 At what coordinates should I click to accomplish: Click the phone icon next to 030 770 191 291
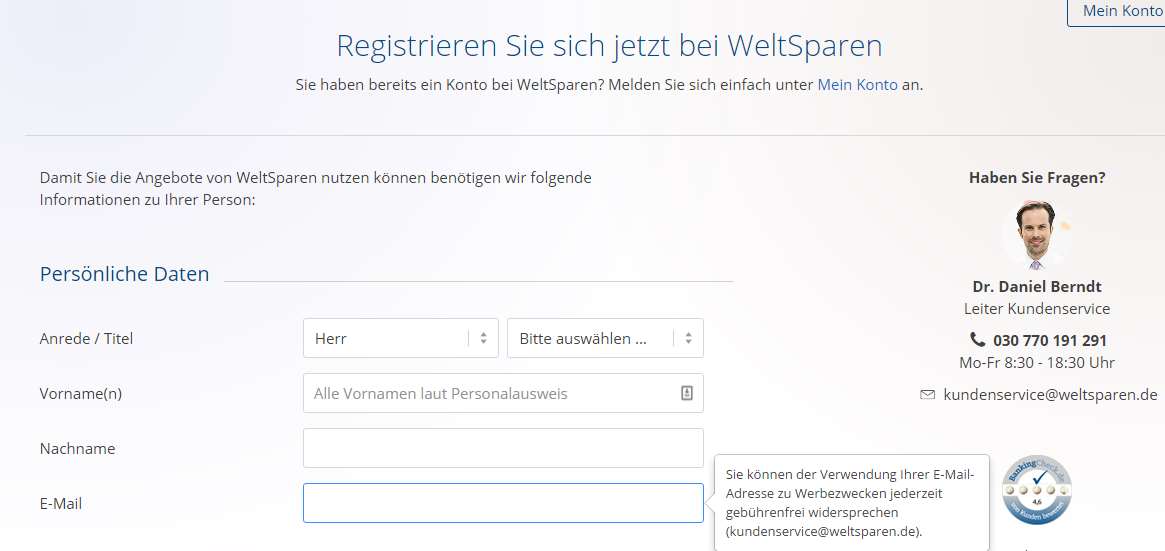tap(978, 340)
